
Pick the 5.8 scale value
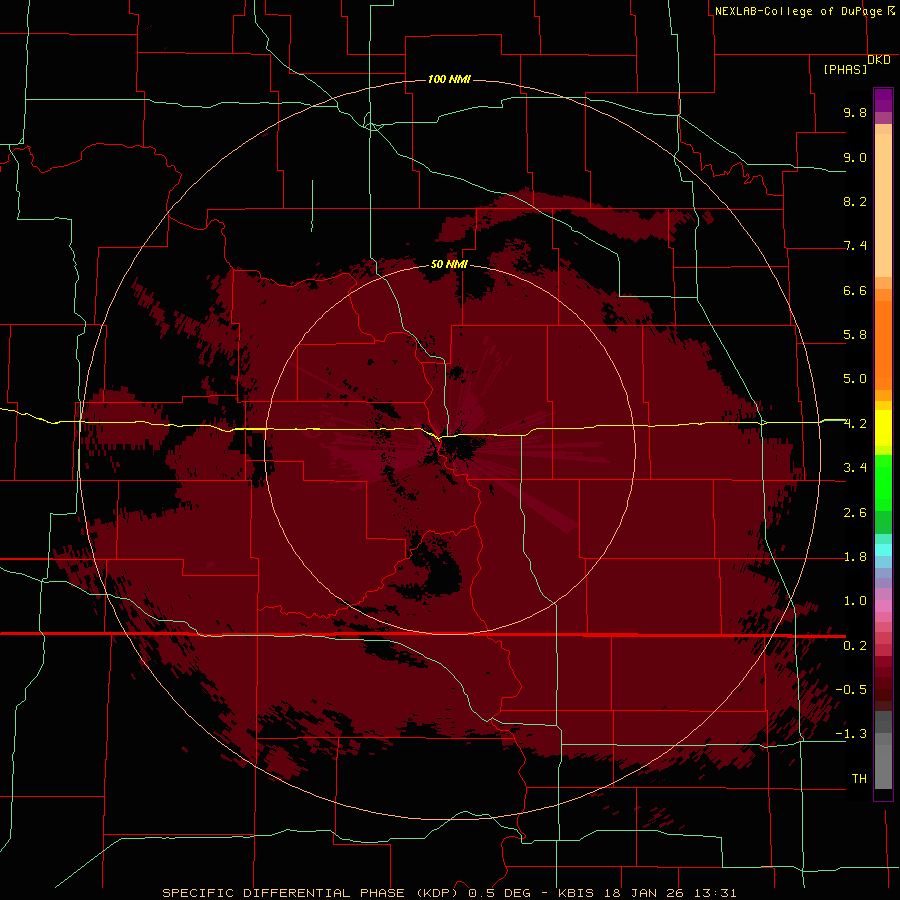[855, 335]
